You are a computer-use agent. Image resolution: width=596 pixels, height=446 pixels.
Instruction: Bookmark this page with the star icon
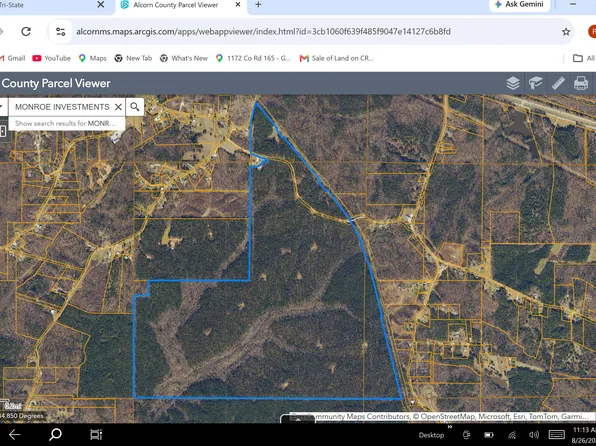tap(566, 32)
